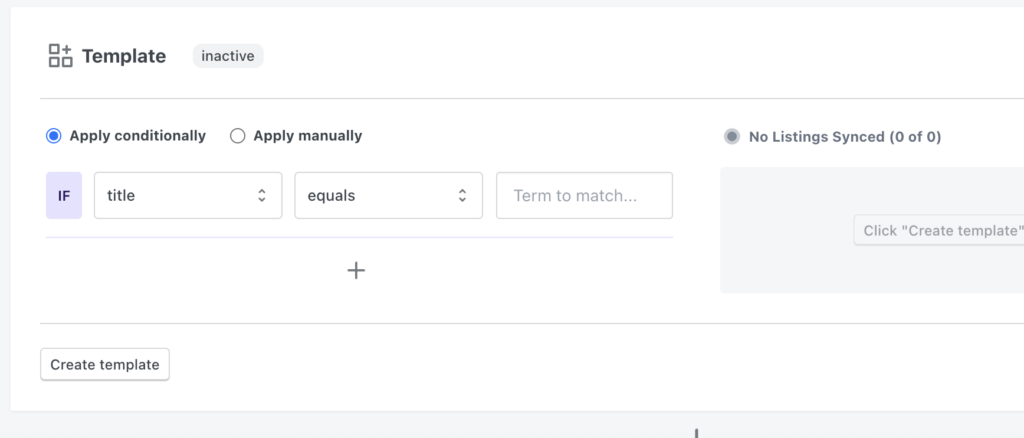Image resolution: width=1024 pixels, height=438 pixels.
Task: Click the up-down arrows on title selector
Action: (x=262, y=196)
